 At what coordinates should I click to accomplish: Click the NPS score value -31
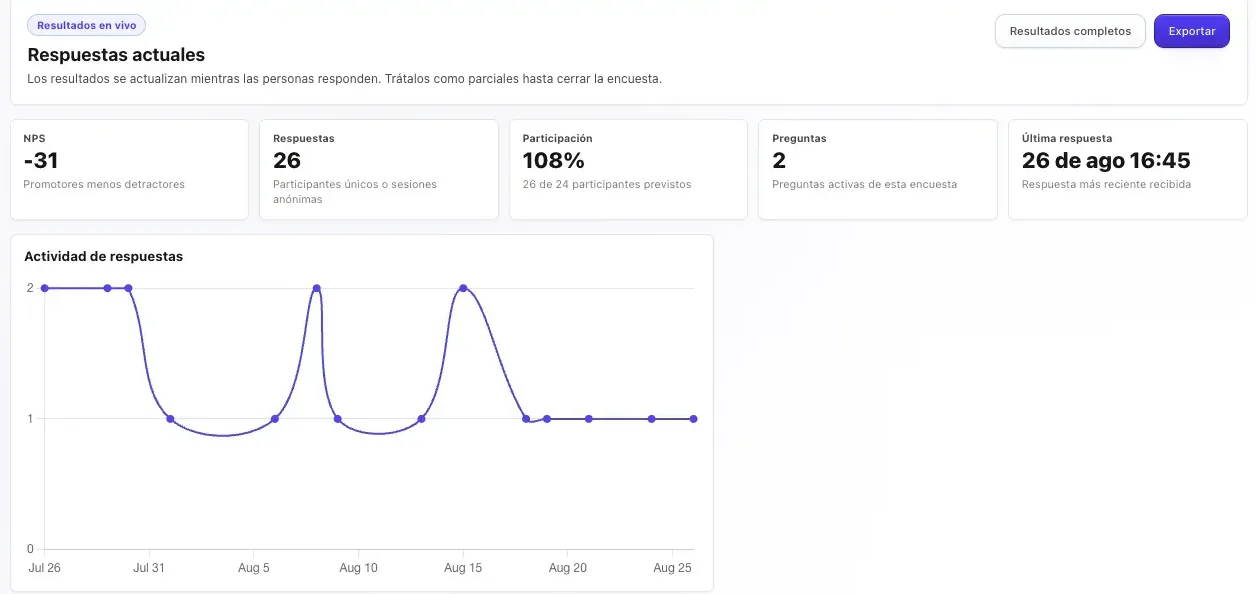click(x=42, y=161)
